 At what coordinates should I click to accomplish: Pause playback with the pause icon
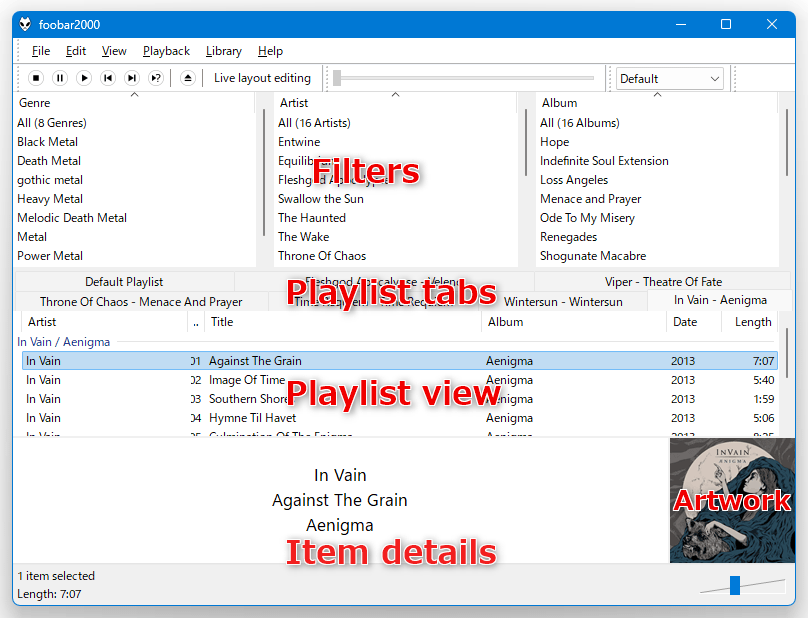point(60,78)
